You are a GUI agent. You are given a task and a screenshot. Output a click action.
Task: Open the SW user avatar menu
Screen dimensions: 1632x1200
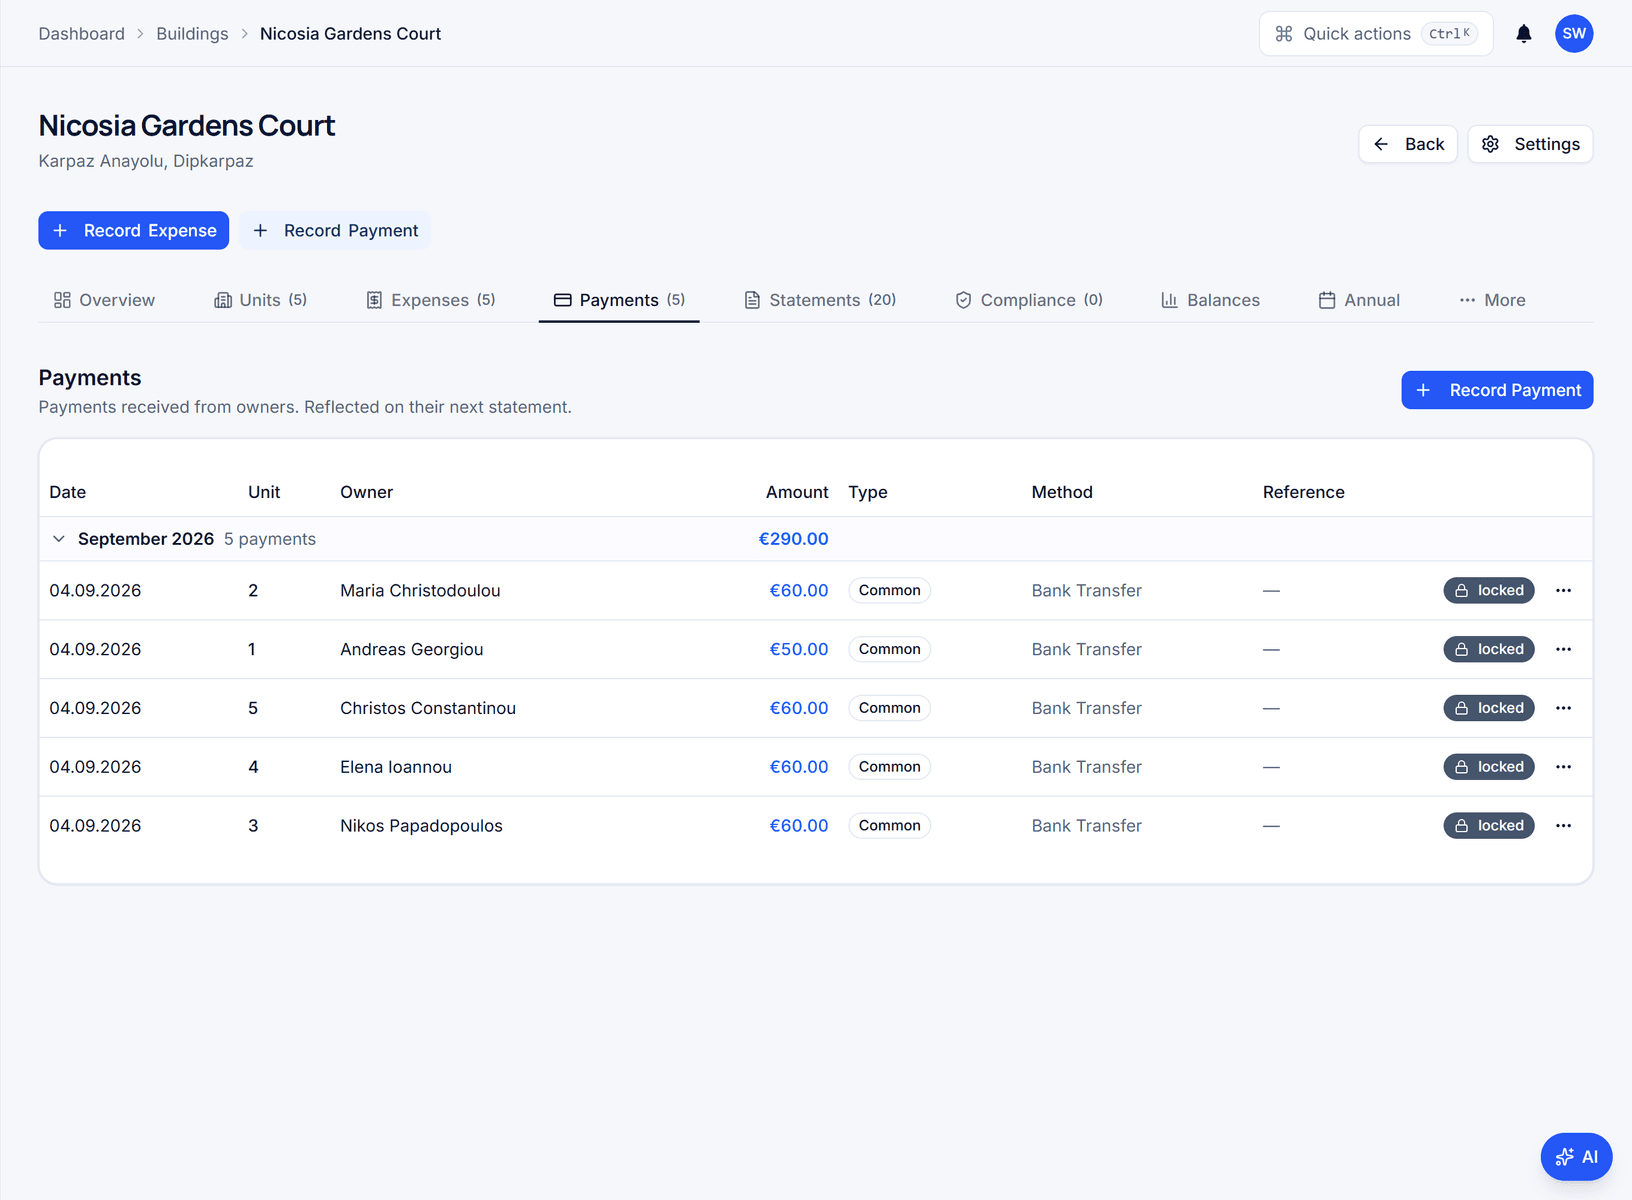point(1574,34)
